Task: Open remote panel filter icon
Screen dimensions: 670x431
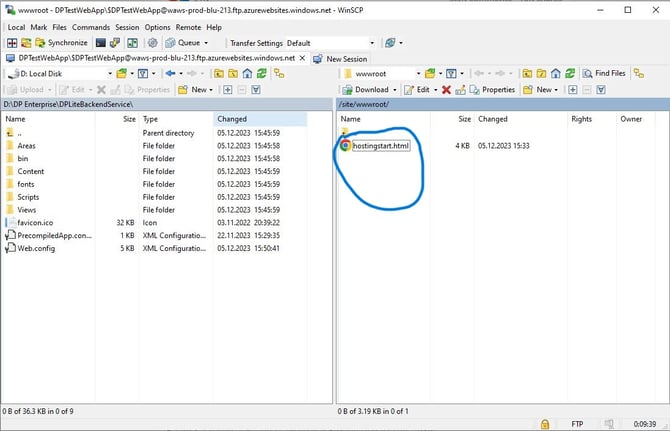Action: tap(452, 73)
